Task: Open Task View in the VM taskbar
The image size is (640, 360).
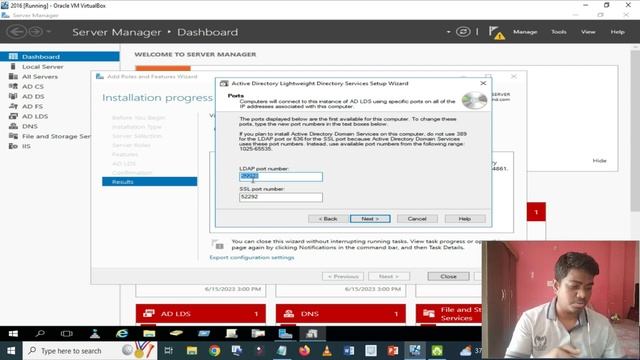Action: [67, 333]
